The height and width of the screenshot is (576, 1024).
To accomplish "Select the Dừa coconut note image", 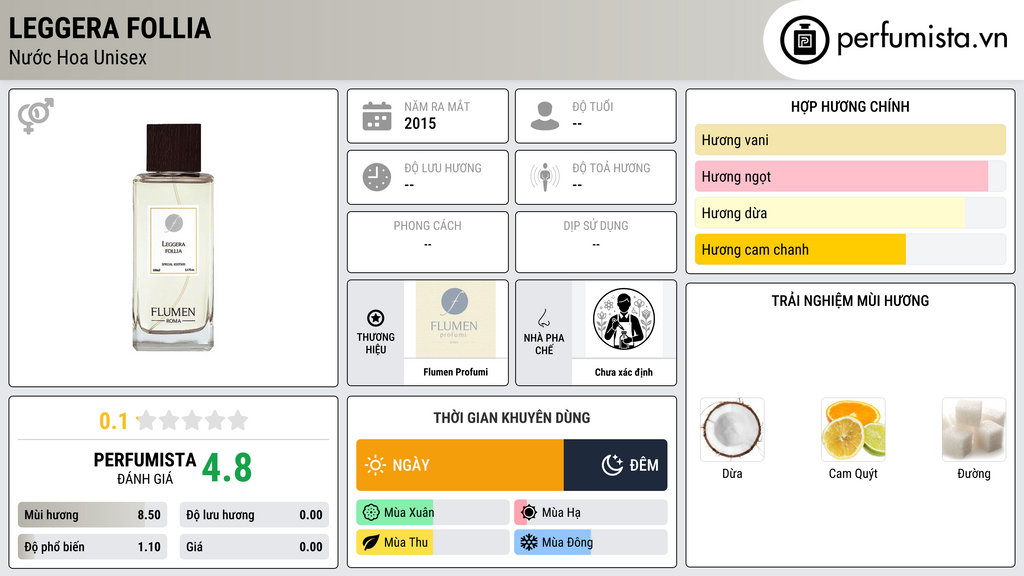I will 732,430.
